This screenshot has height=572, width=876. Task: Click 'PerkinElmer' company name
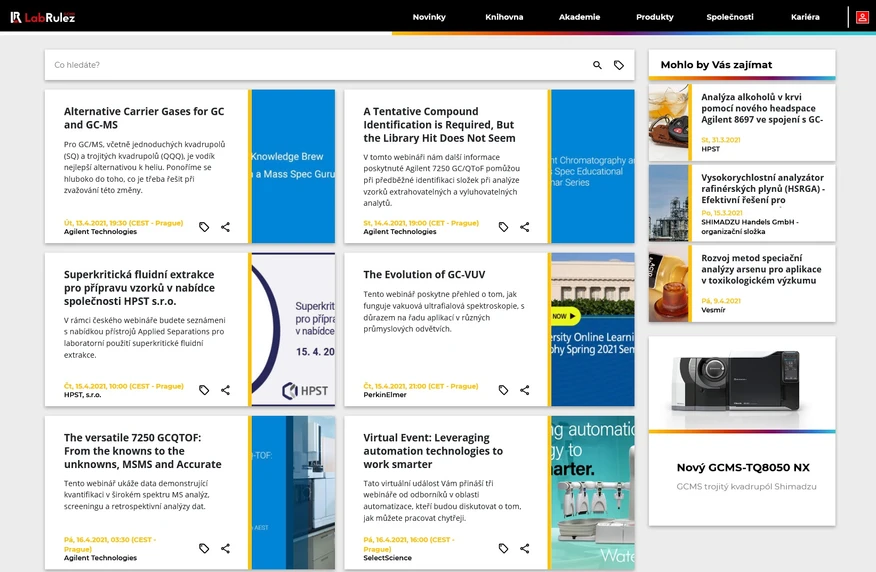coord(385,395)
